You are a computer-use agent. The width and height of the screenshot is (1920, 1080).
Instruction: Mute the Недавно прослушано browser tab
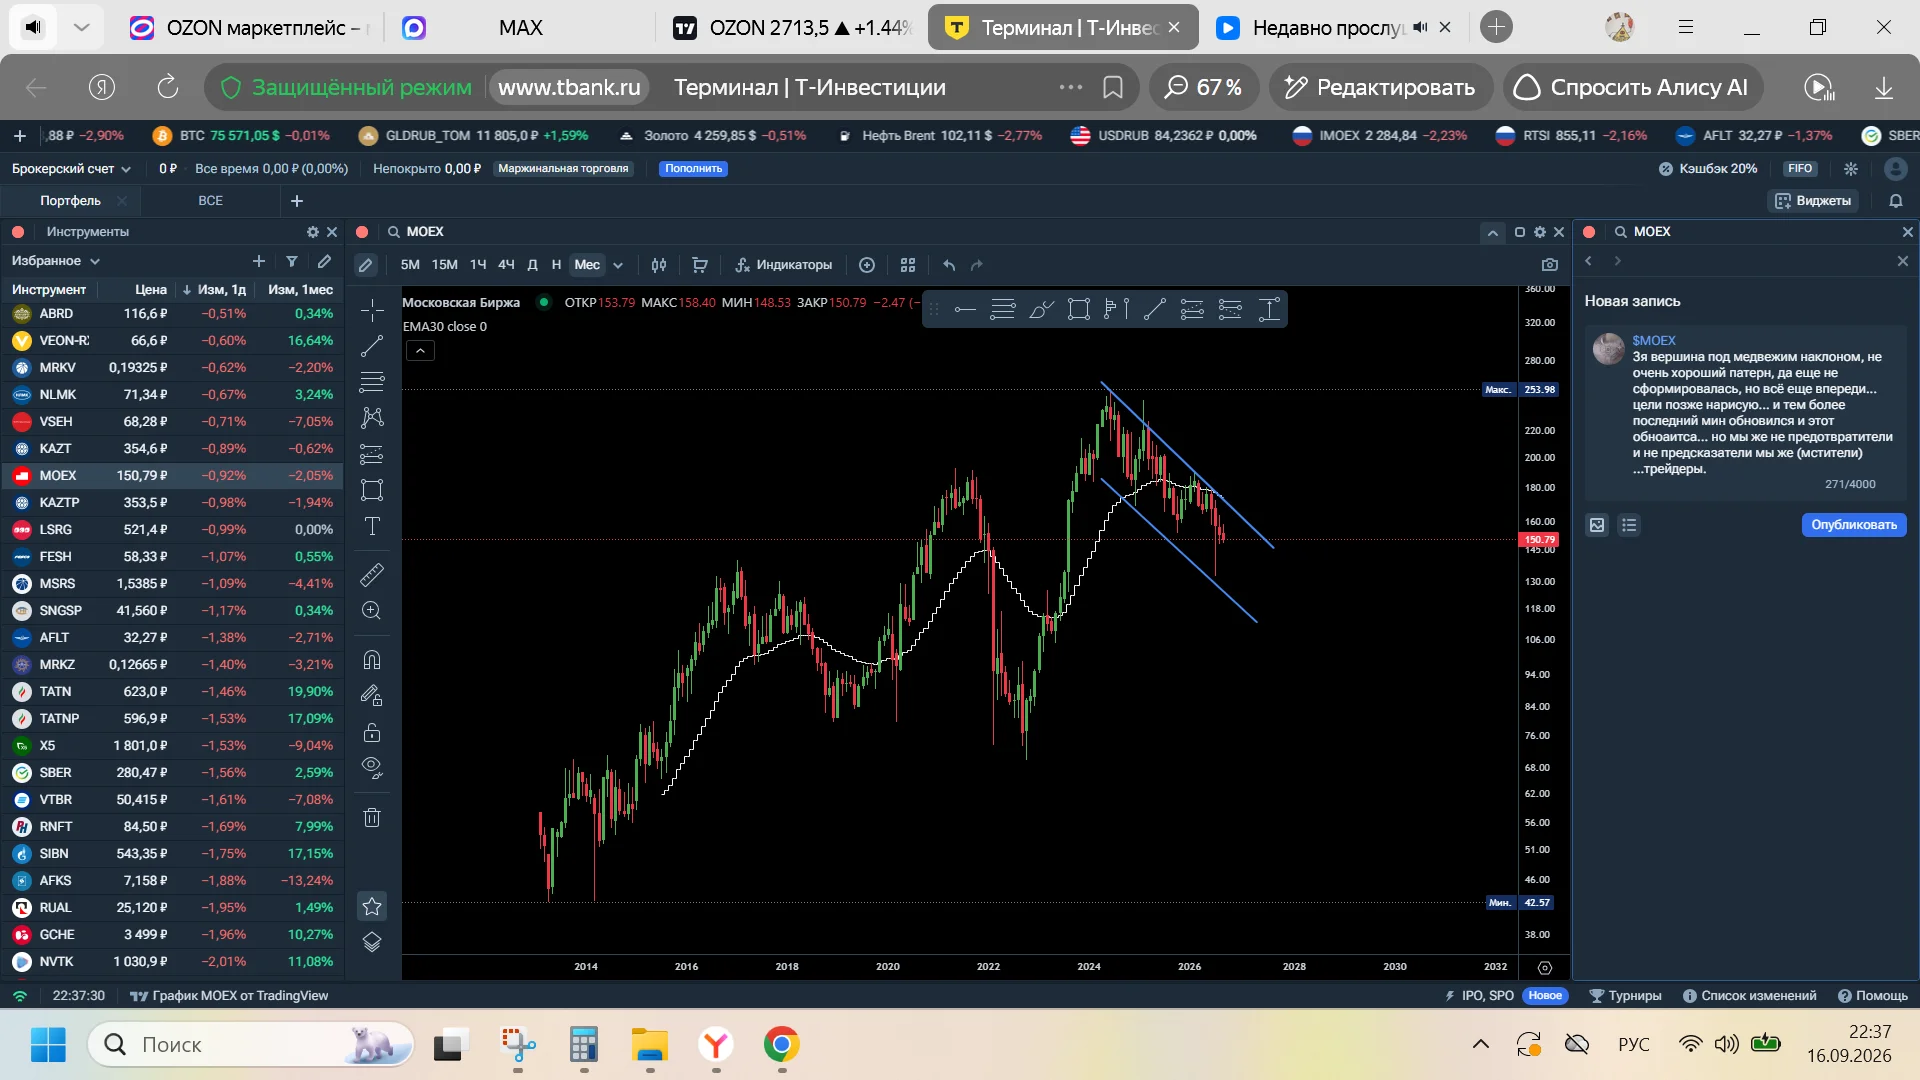[1421, 27]
